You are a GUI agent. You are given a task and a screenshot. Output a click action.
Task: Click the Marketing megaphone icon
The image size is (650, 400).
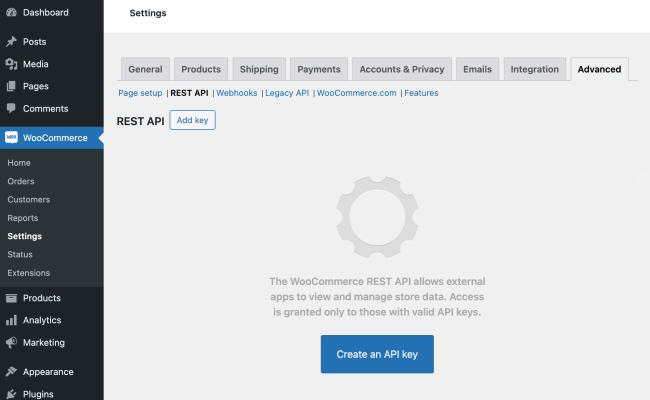12,342
